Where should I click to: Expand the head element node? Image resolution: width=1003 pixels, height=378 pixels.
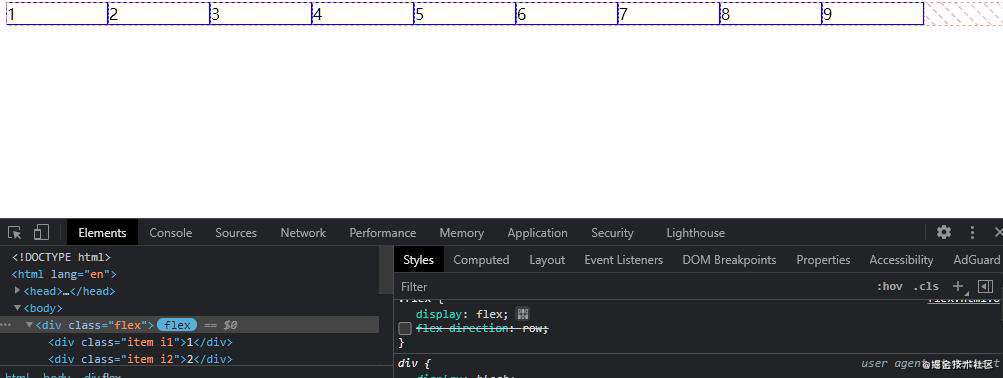(17, 290)
